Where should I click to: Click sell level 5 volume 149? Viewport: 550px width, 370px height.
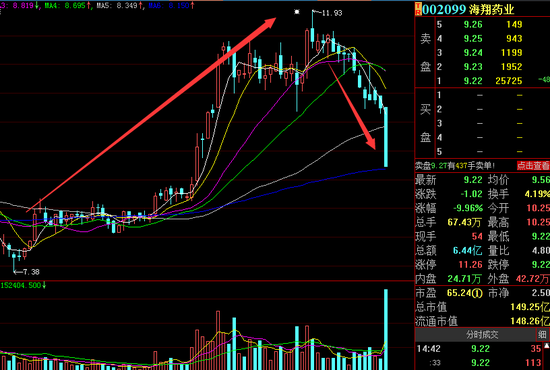(x=514, y=25)
